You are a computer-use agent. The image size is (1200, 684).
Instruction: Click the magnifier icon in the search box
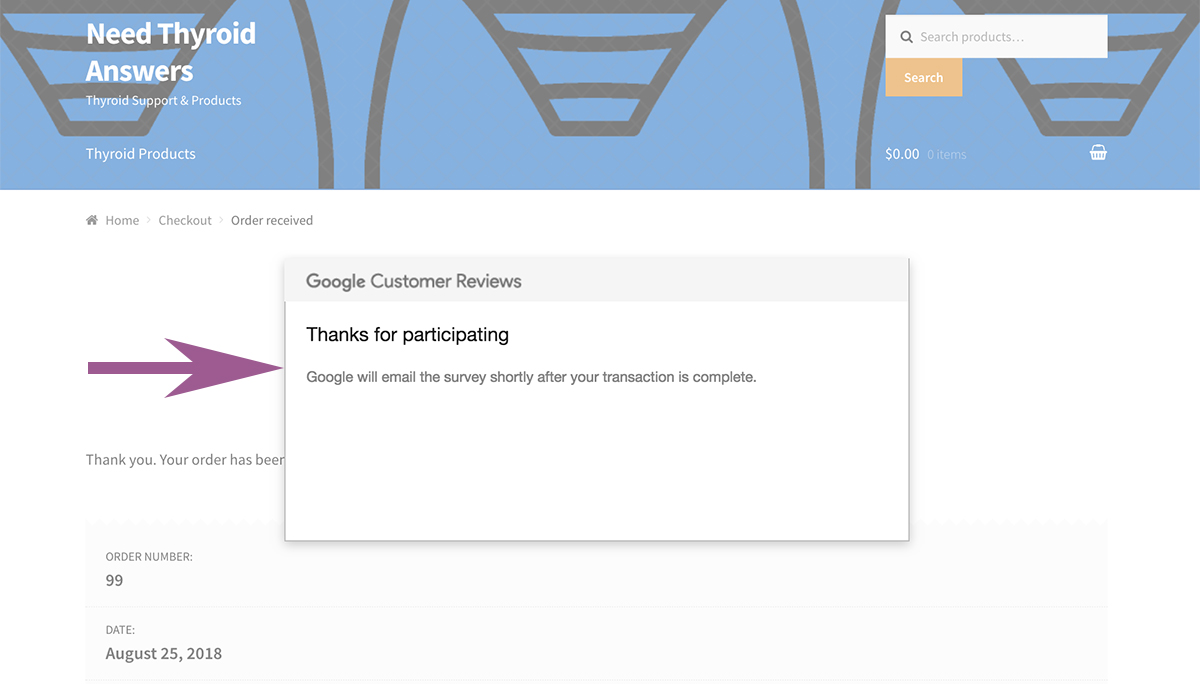click(x=906, y=37)
